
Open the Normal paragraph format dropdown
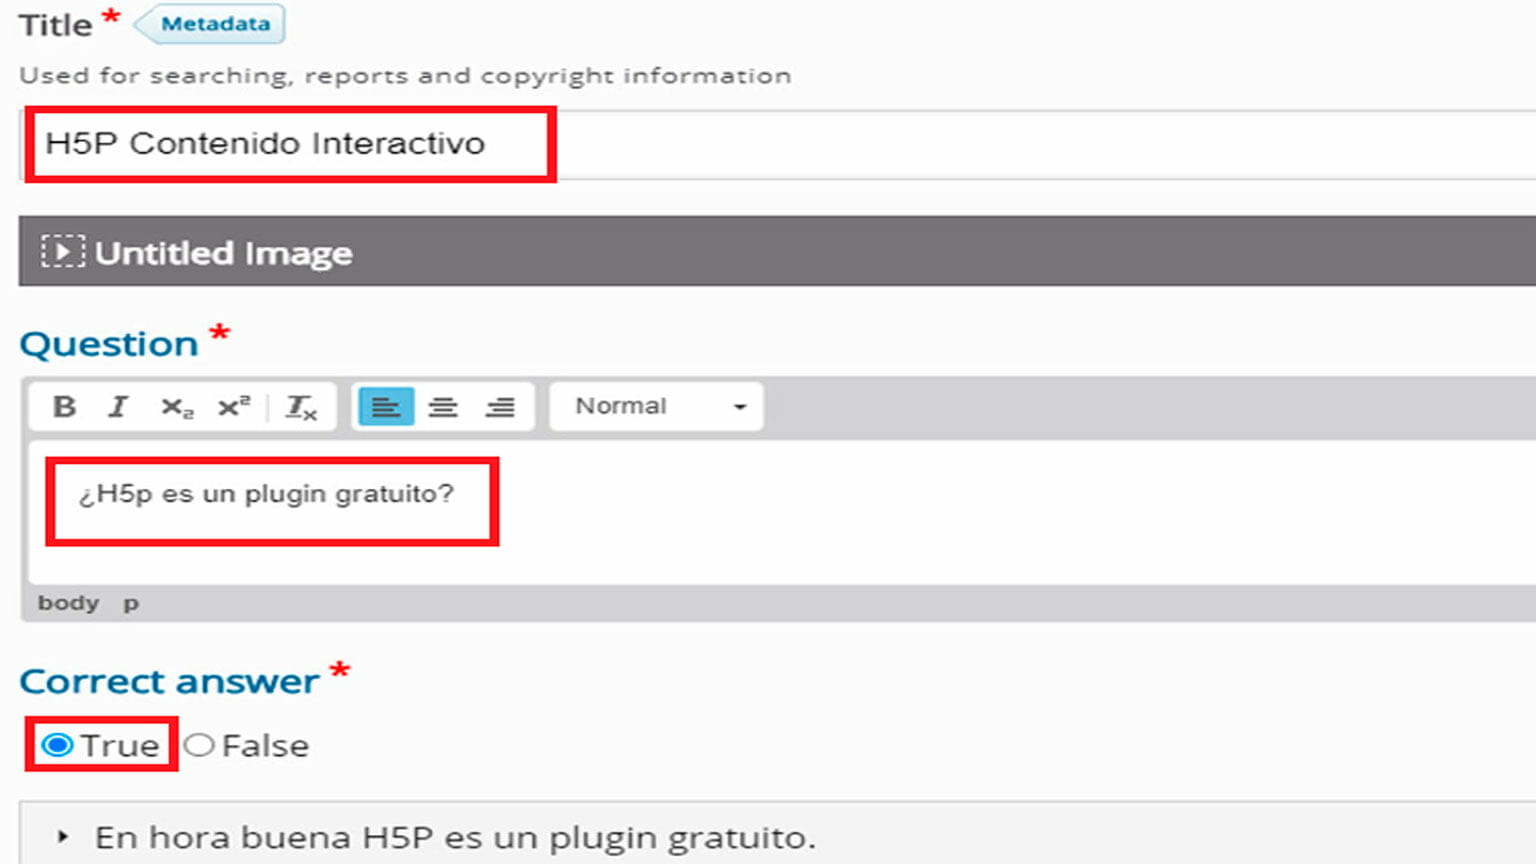tap(657, 407)
